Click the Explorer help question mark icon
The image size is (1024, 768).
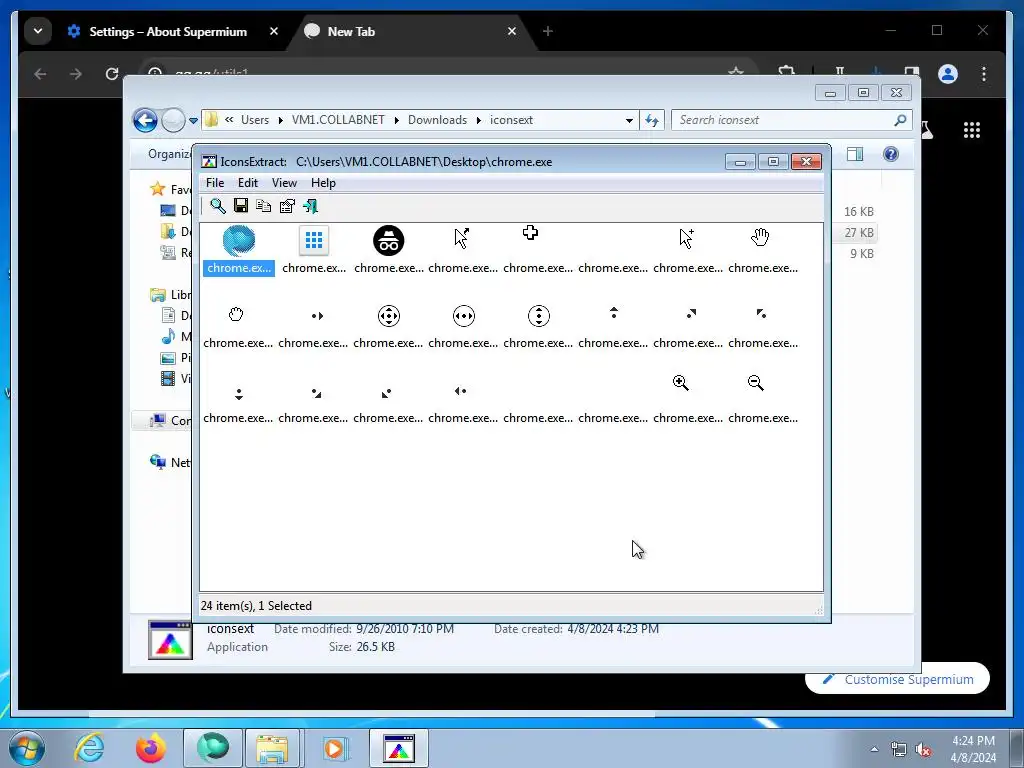click(x=891, y=153)
